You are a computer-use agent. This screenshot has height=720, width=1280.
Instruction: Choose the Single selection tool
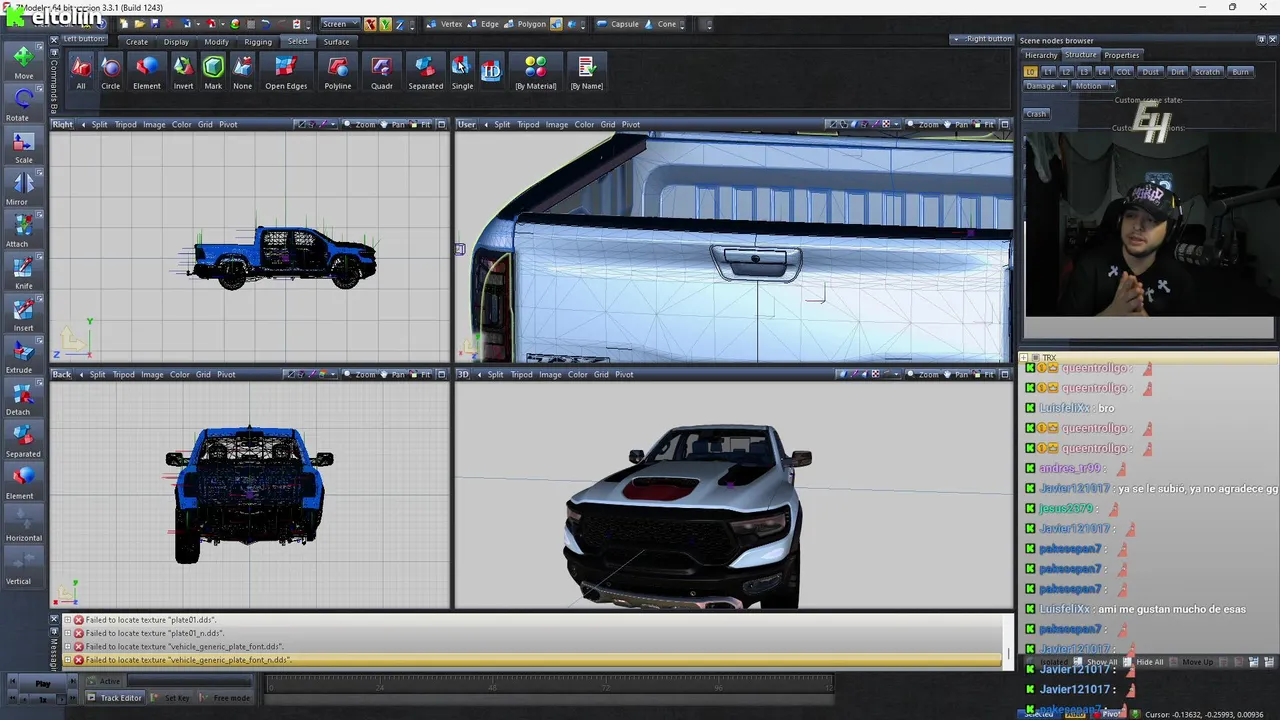click(x=462, y=73)
